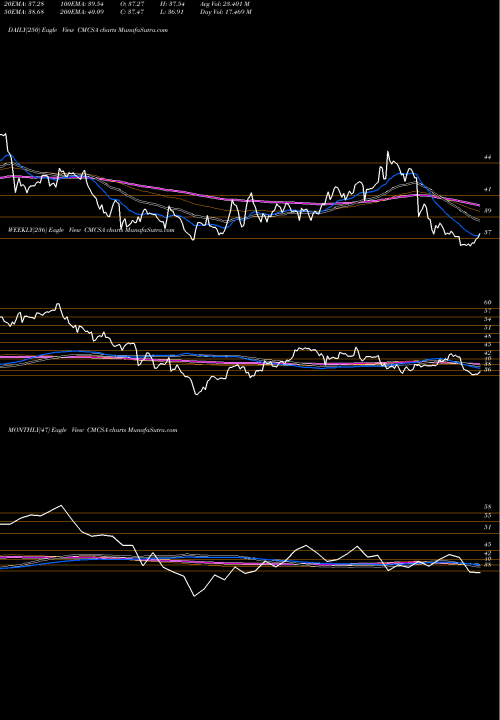Click the 36 price label on weekly chart
Viewport: 500px width, 720px height.
(488, 369)
